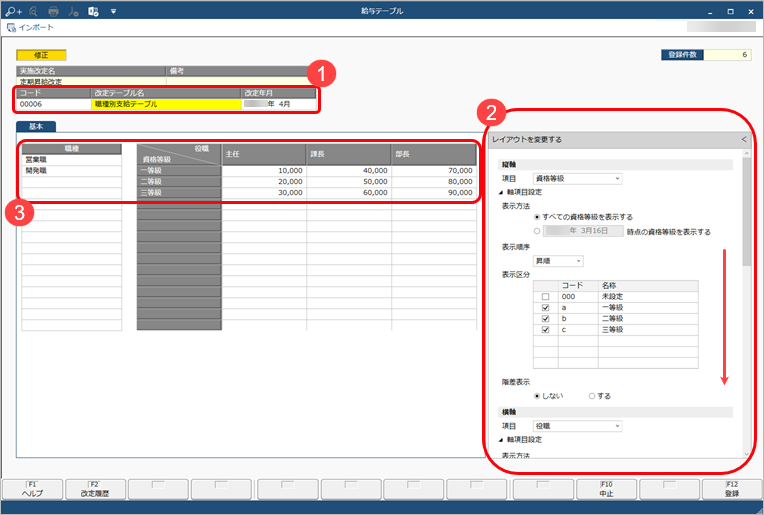Screen dimensions: 764x515
Task: Uncheck the 三等級 row checkbox
Action: click(x=545, y=330)
